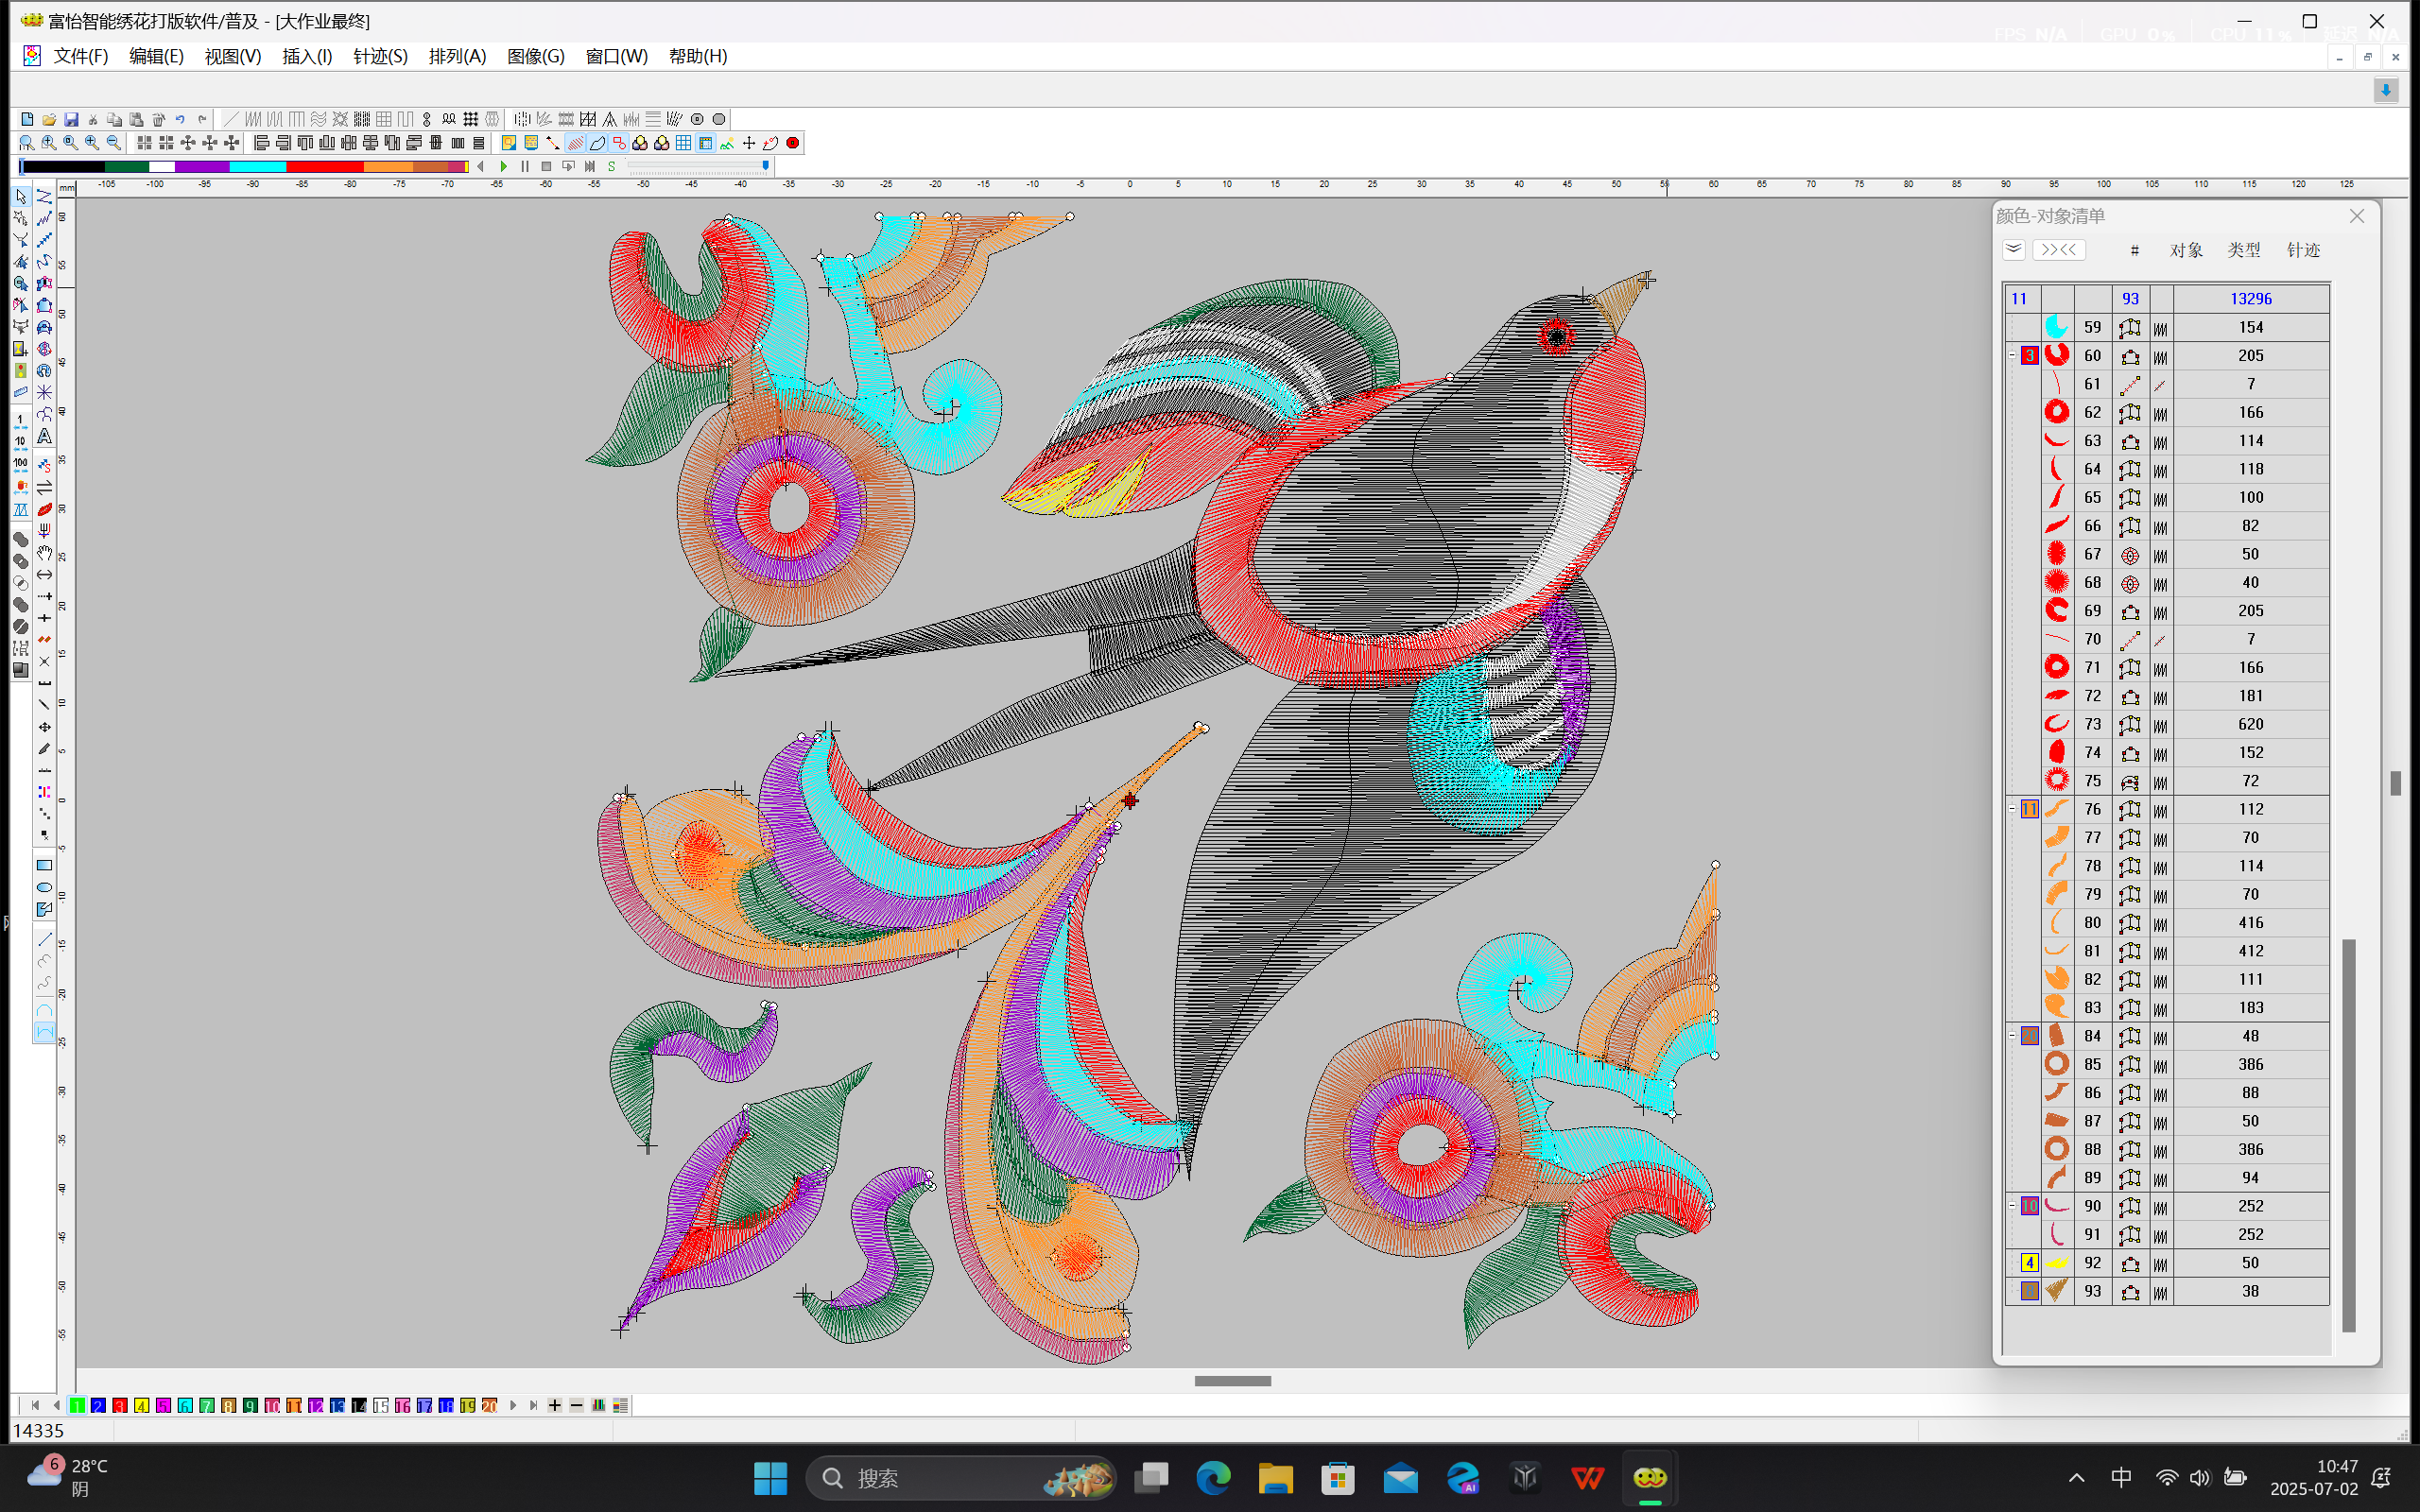The width and height of the screenshot is (2420, 1512).
Task: Create a new design with the New file icon
Action: (x=27, y=119)
